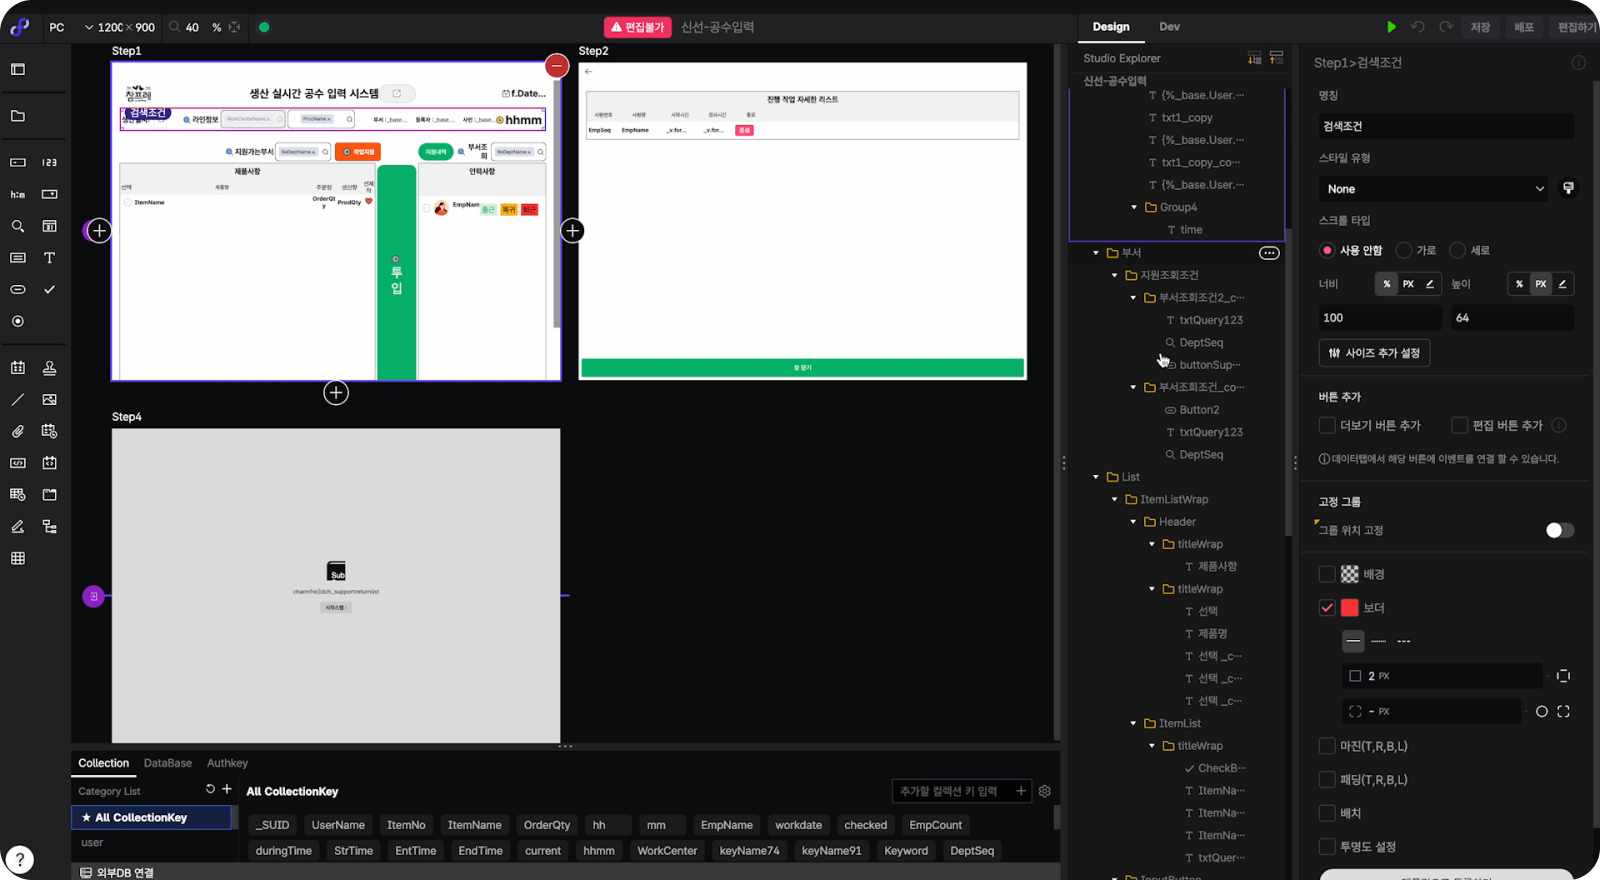Switch to the Dev tab
The width and height of the screenshot is (1600, 880).
pyautogui.click(x=1169, y=27)
